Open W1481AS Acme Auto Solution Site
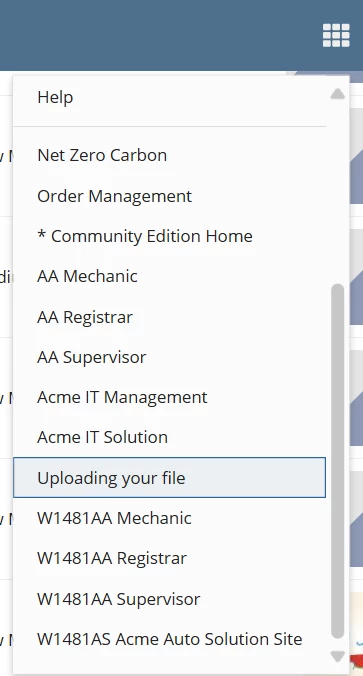Viewport: 363px width, 676px height. (x=169, y=638)
